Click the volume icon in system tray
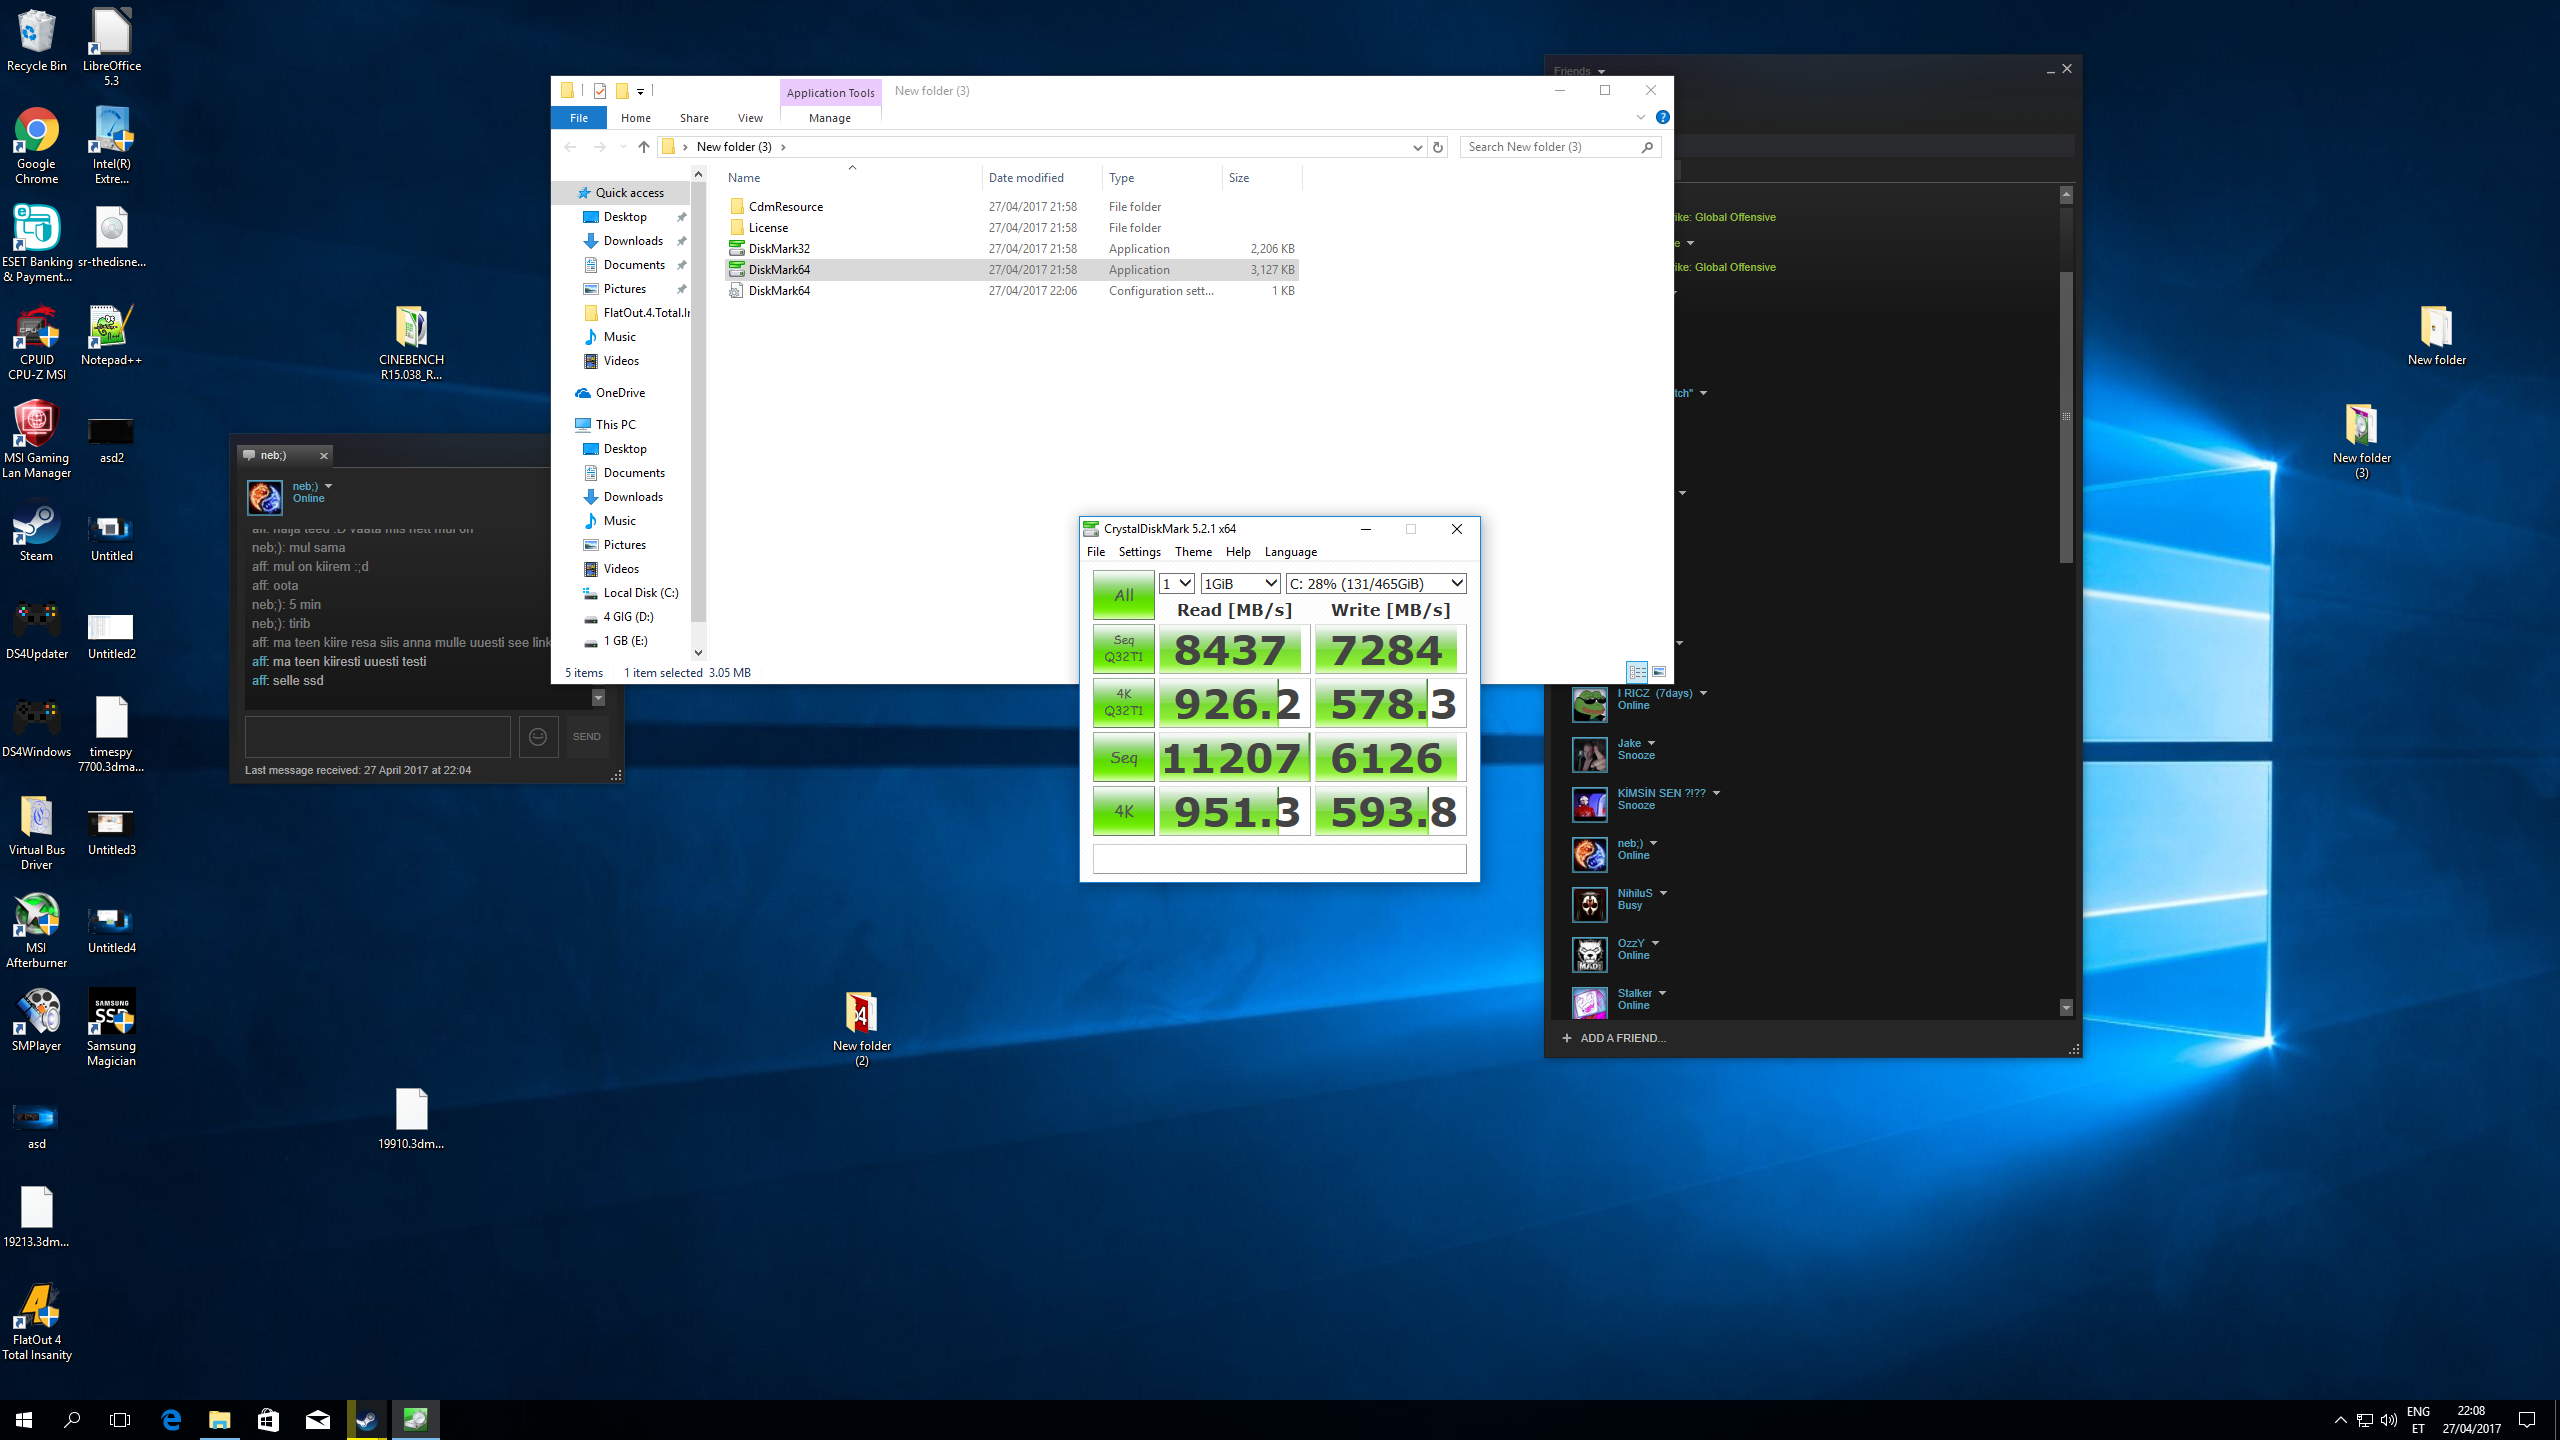This screenshot has width=2560, height=1440. [x=2389, y=1420]
